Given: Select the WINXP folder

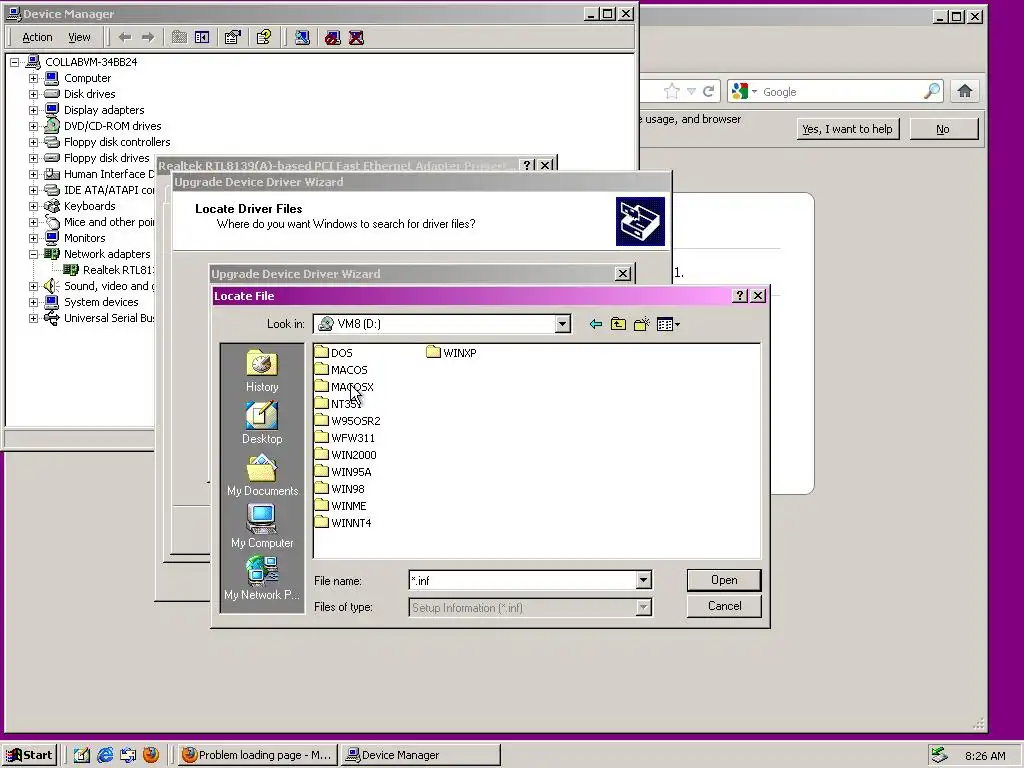Looking at the screenshot, I should tap(452, 353).
